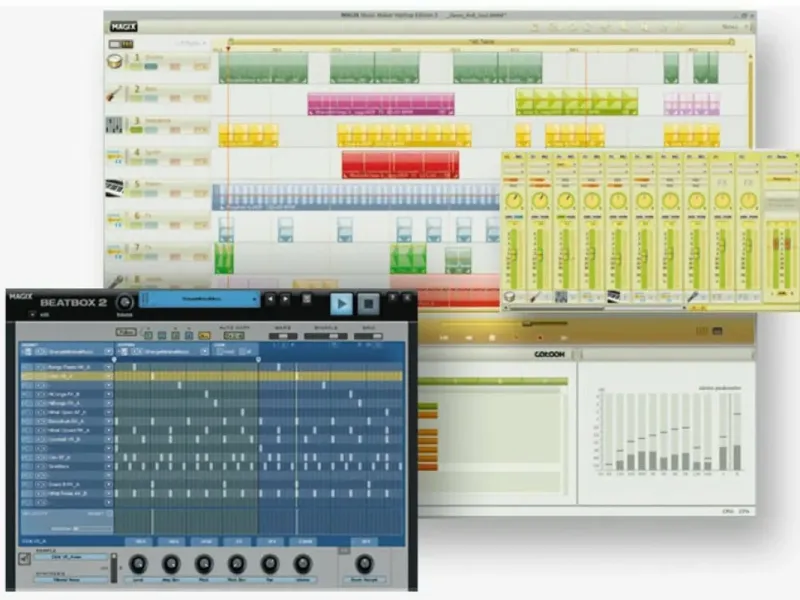Open the Catooh tab in the media pool
The width and height of the screenshot is (800, 600).
549,354
